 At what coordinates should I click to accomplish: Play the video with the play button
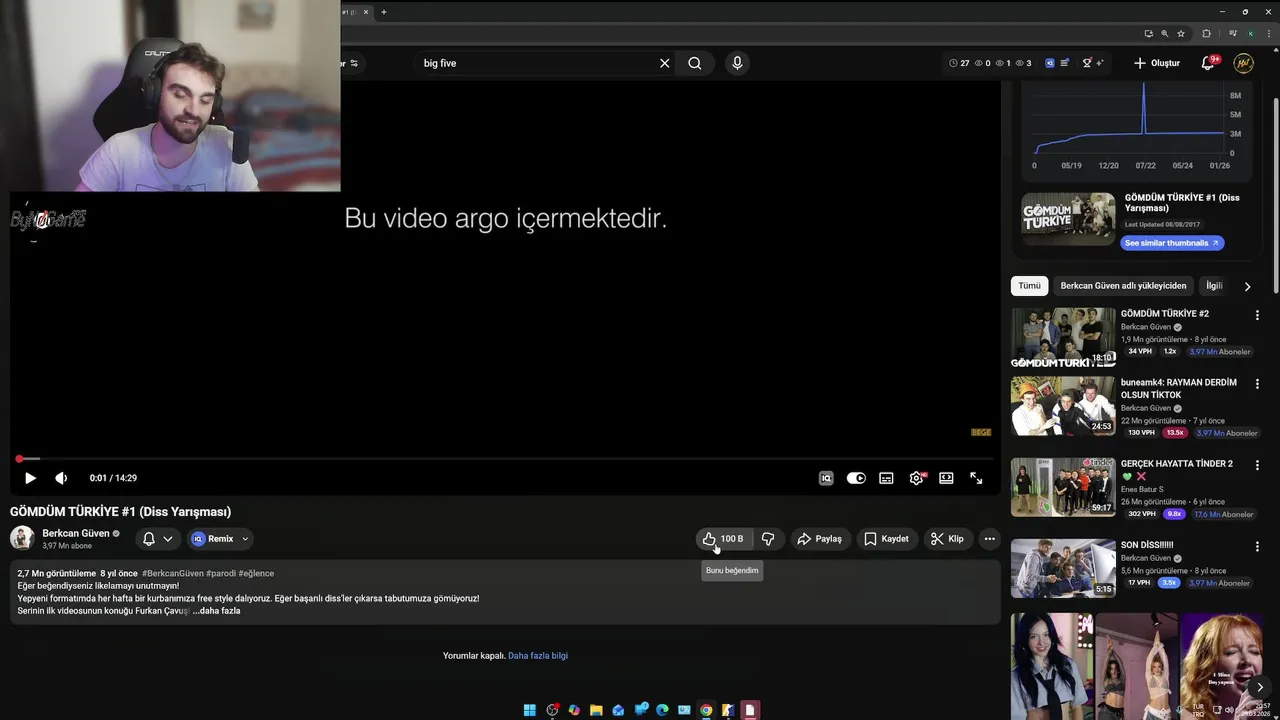click(x=30, y=478)
